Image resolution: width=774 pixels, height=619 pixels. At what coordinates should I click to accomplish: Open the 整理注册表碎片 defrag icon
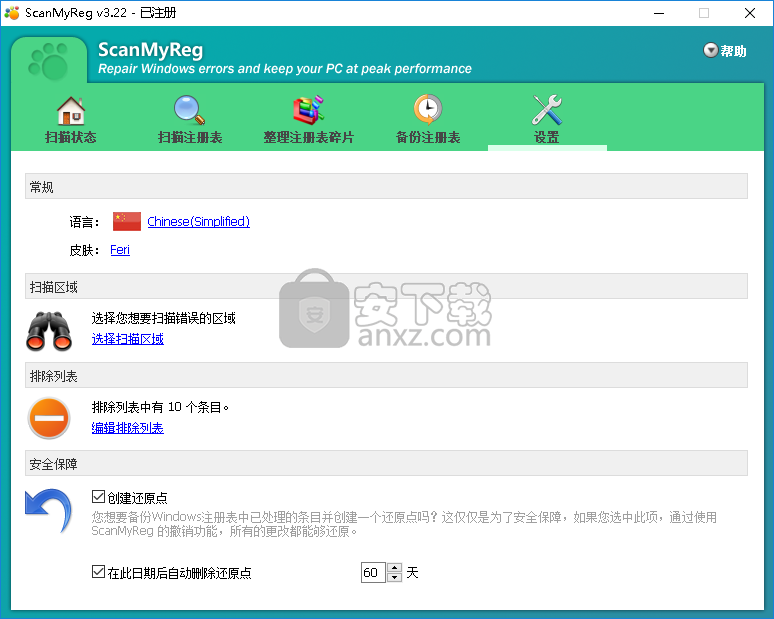click(309, 110)
